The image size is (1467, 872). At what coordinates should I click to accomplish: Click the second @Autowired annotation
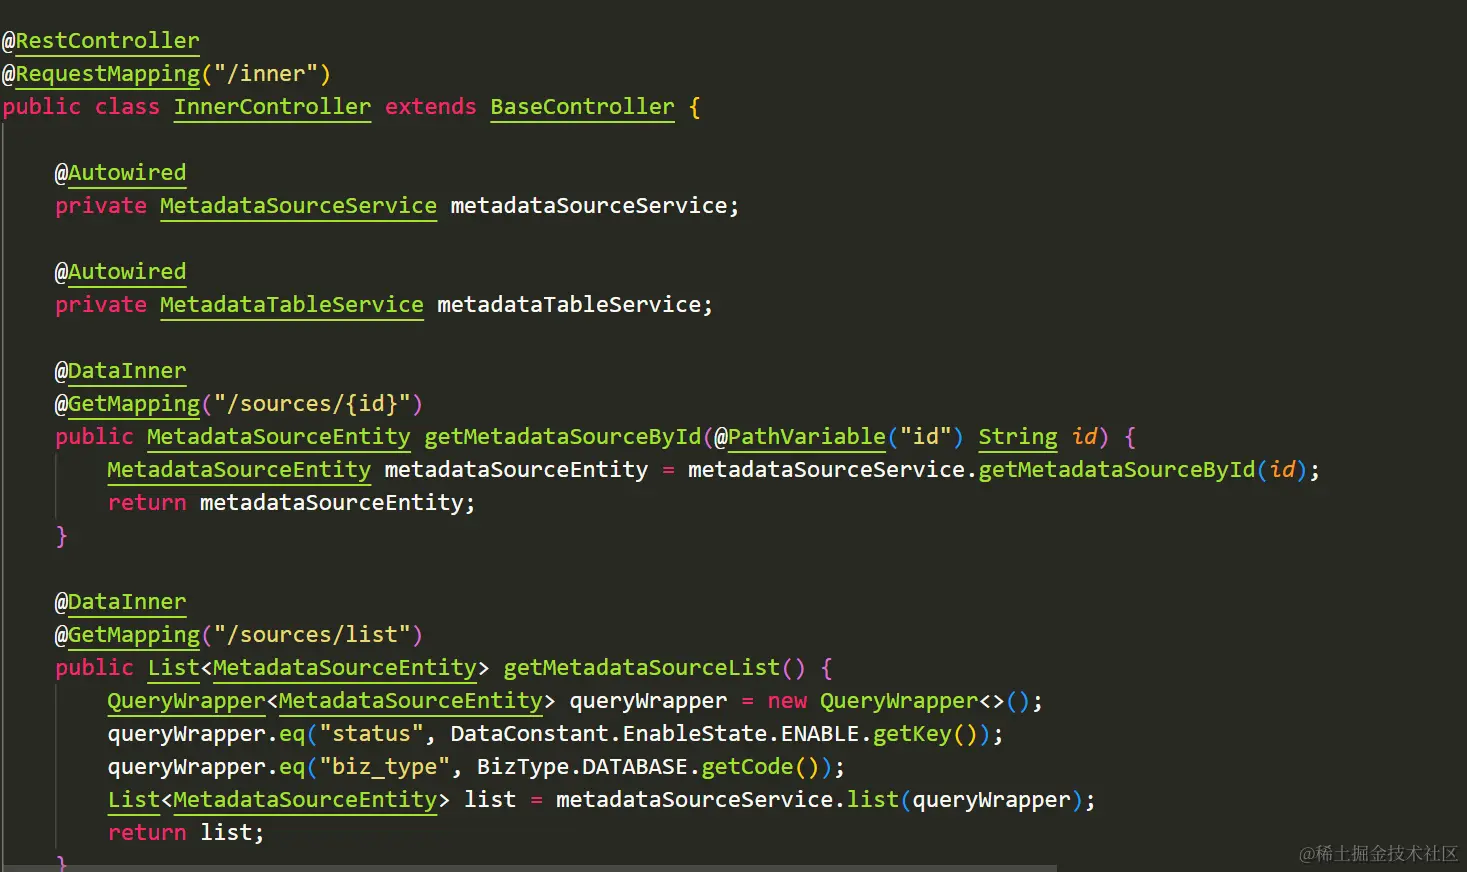point(120,272)
